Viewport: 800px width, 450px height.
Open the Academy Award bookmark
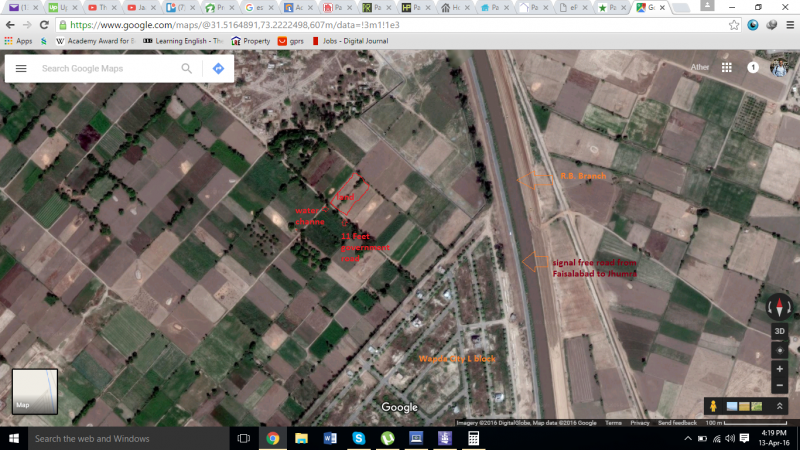pos(95,41)
